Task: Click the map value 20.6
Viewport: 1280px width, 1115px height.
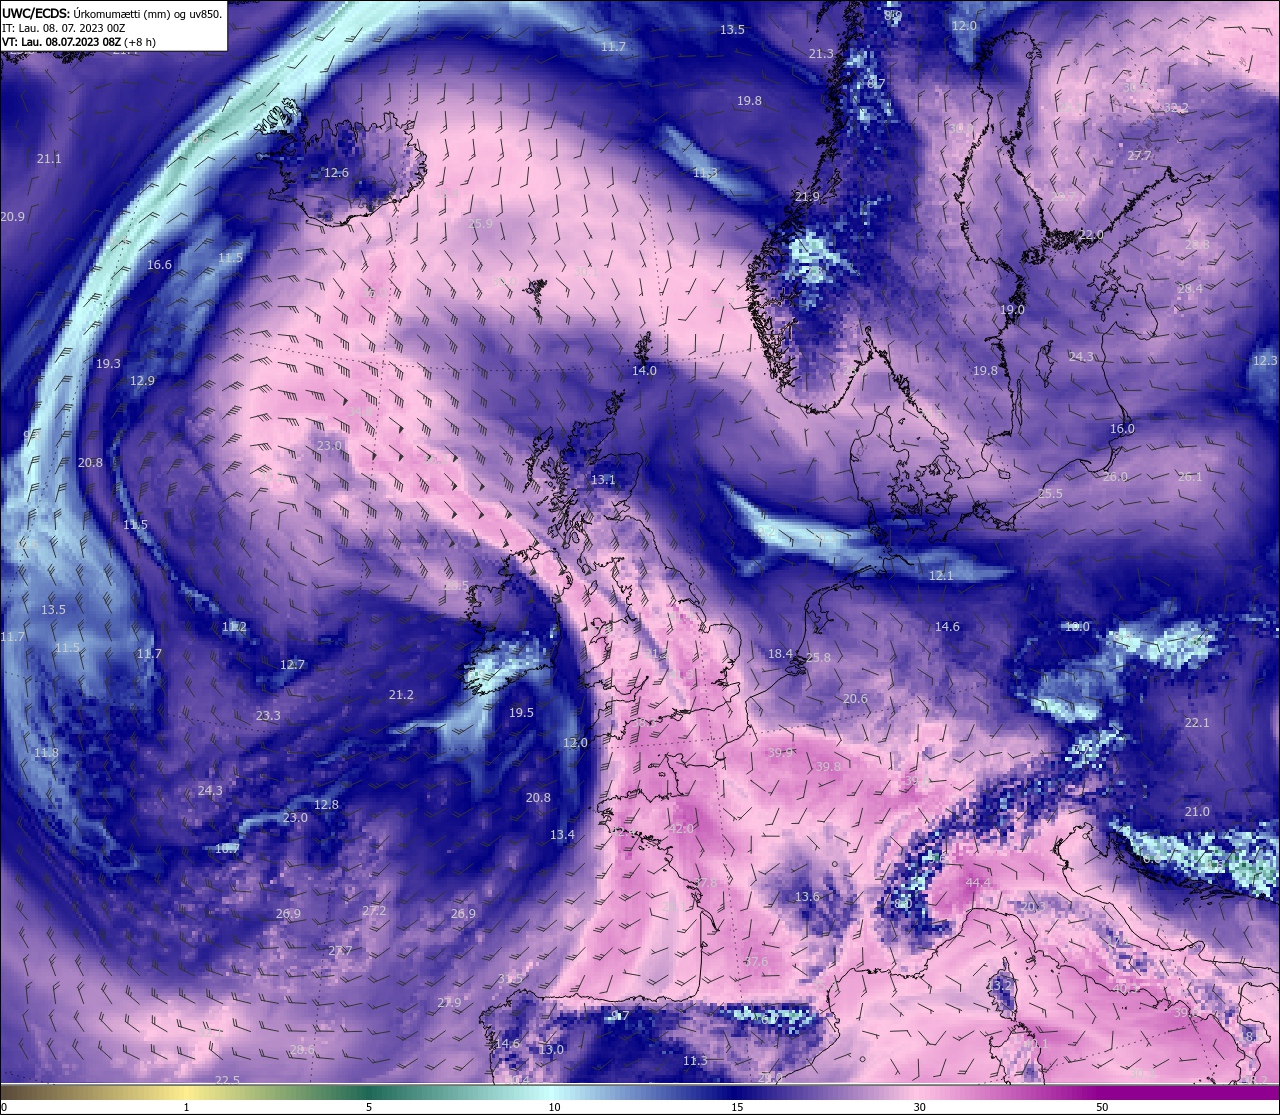Action: pyautogui.click(x=855, y=699)
